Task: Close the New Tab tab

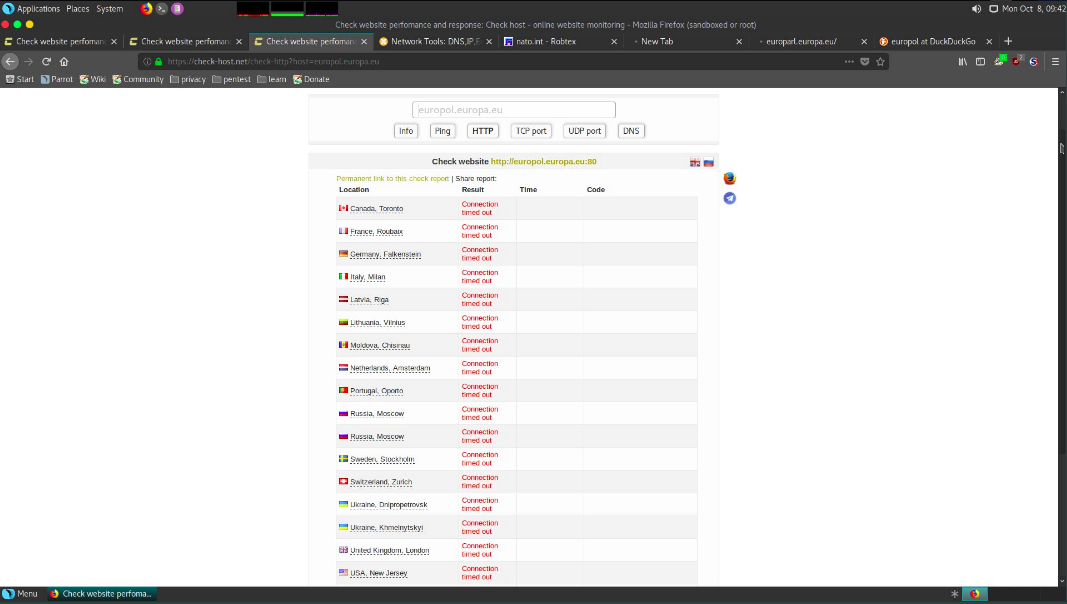Action: point(739,41)
